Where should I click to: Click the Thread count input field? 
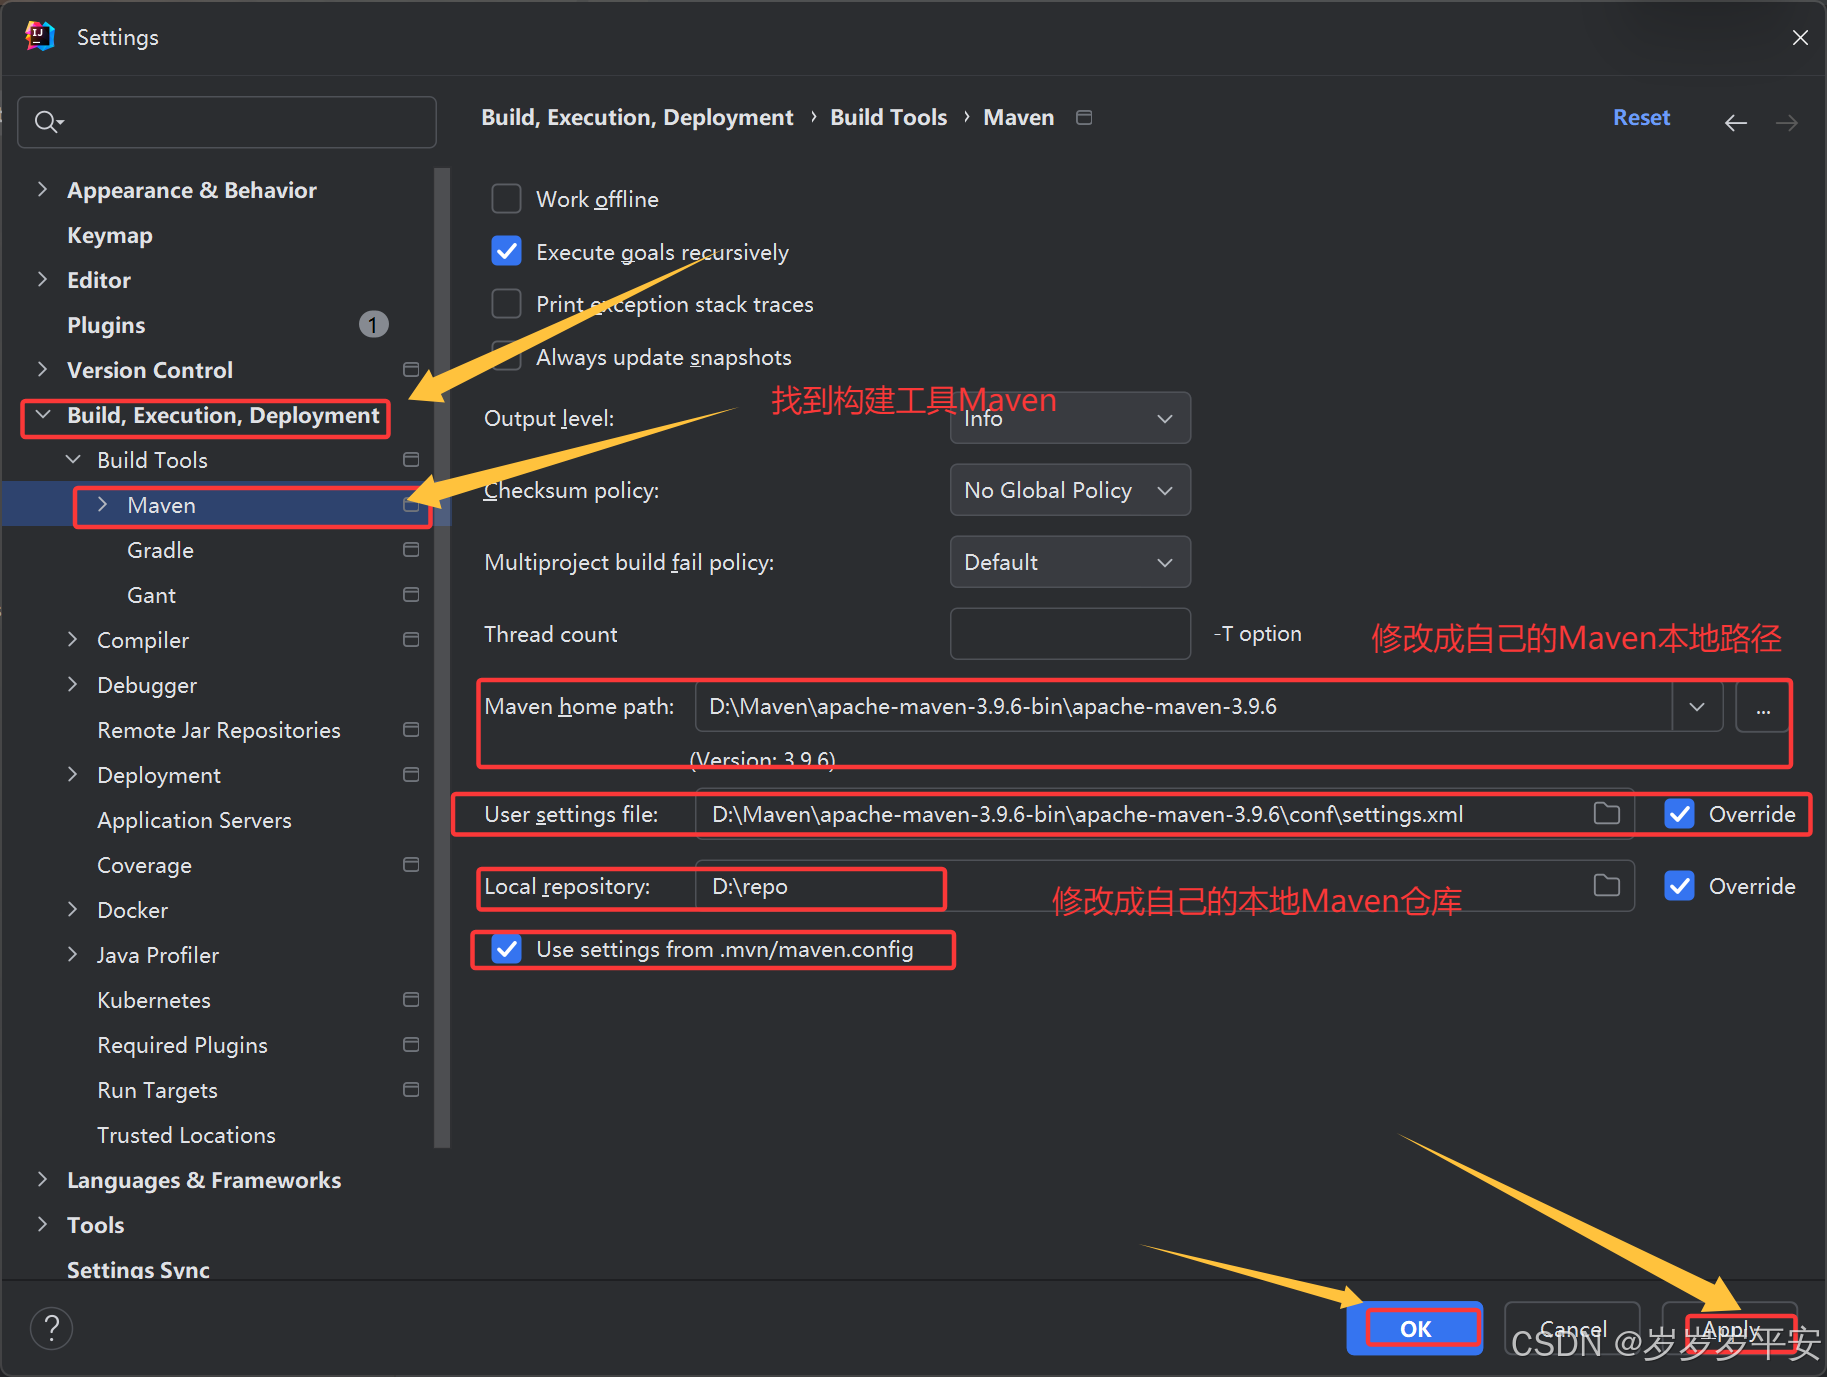click(1070, 634)
